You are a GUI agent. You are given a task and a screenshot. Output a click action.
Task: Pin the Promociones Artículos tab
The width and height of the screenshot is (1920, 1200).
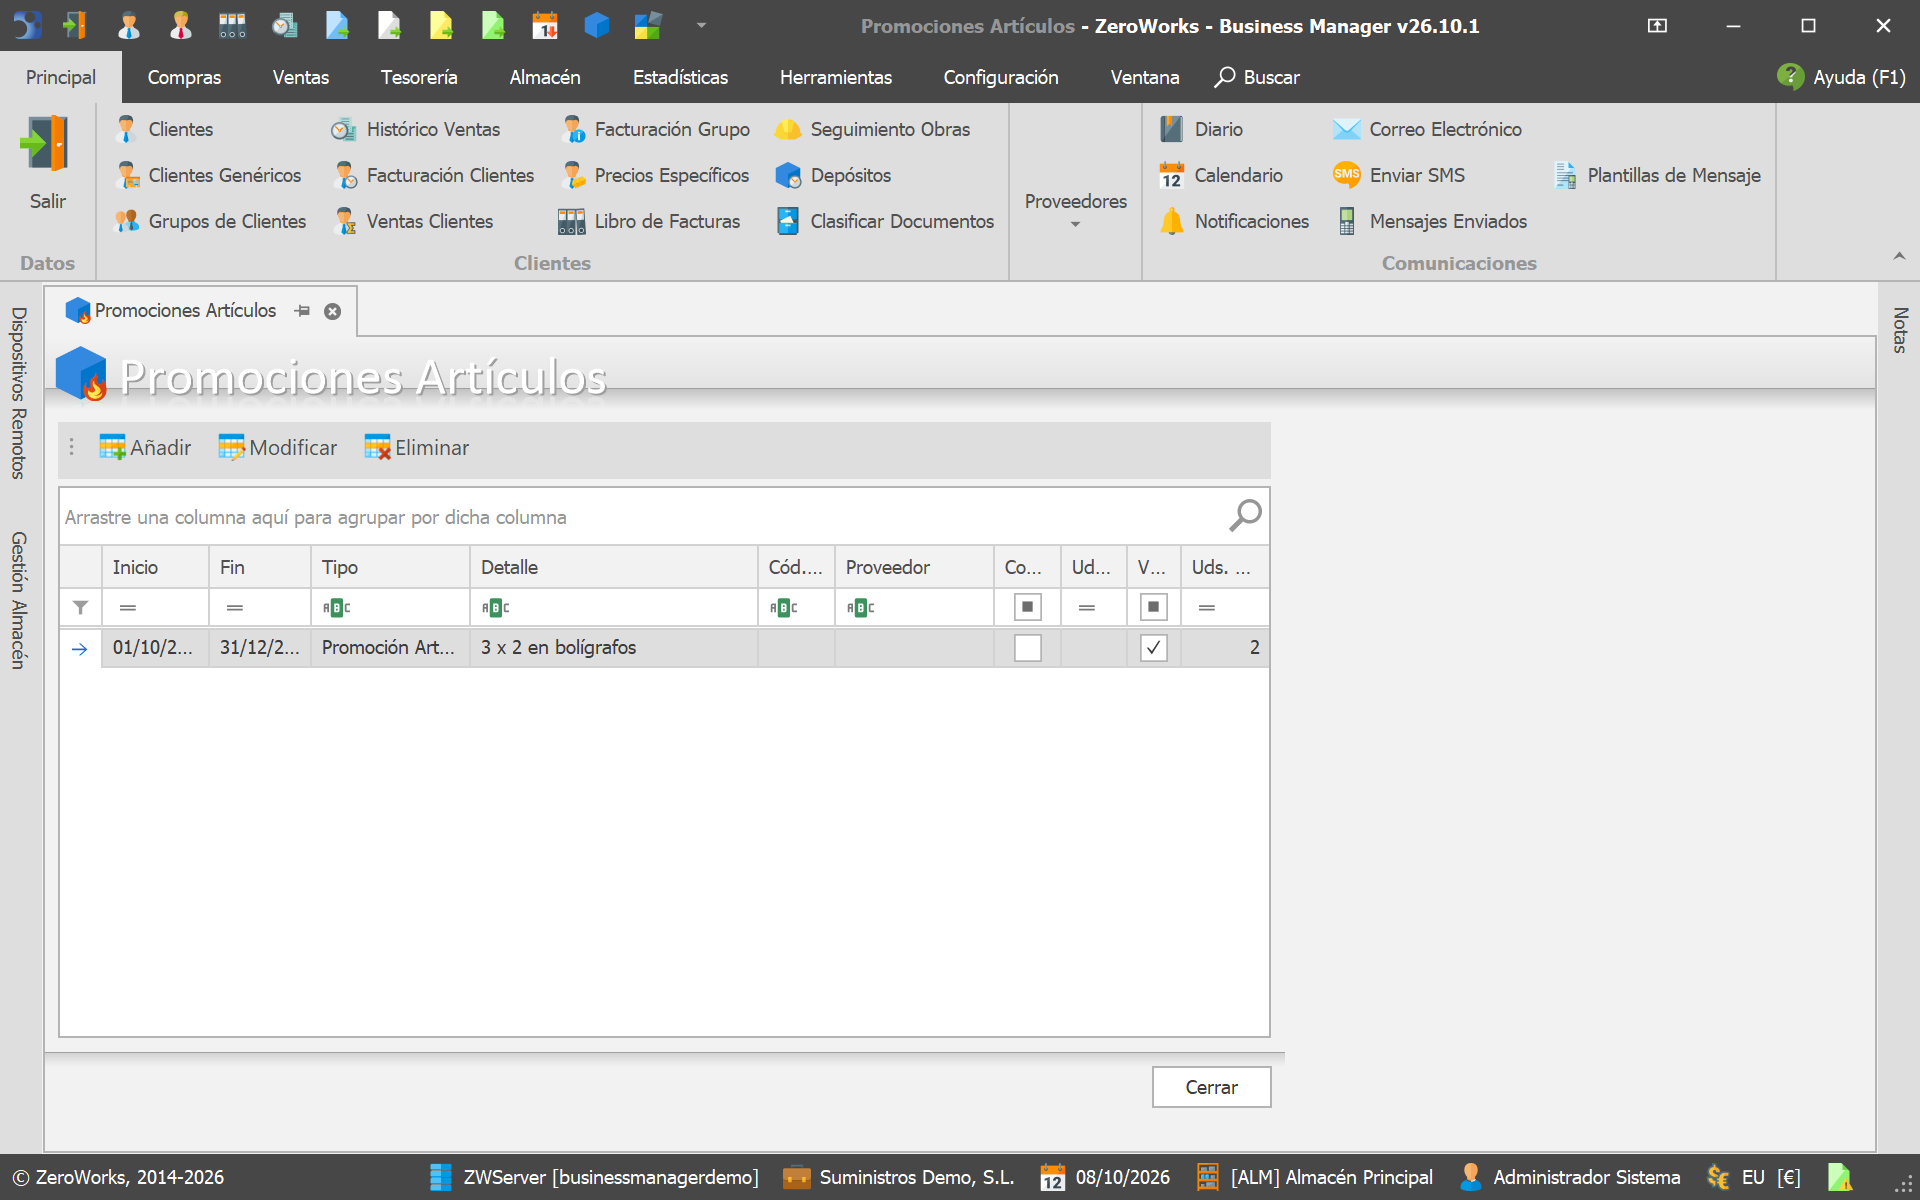click(302, 311)
